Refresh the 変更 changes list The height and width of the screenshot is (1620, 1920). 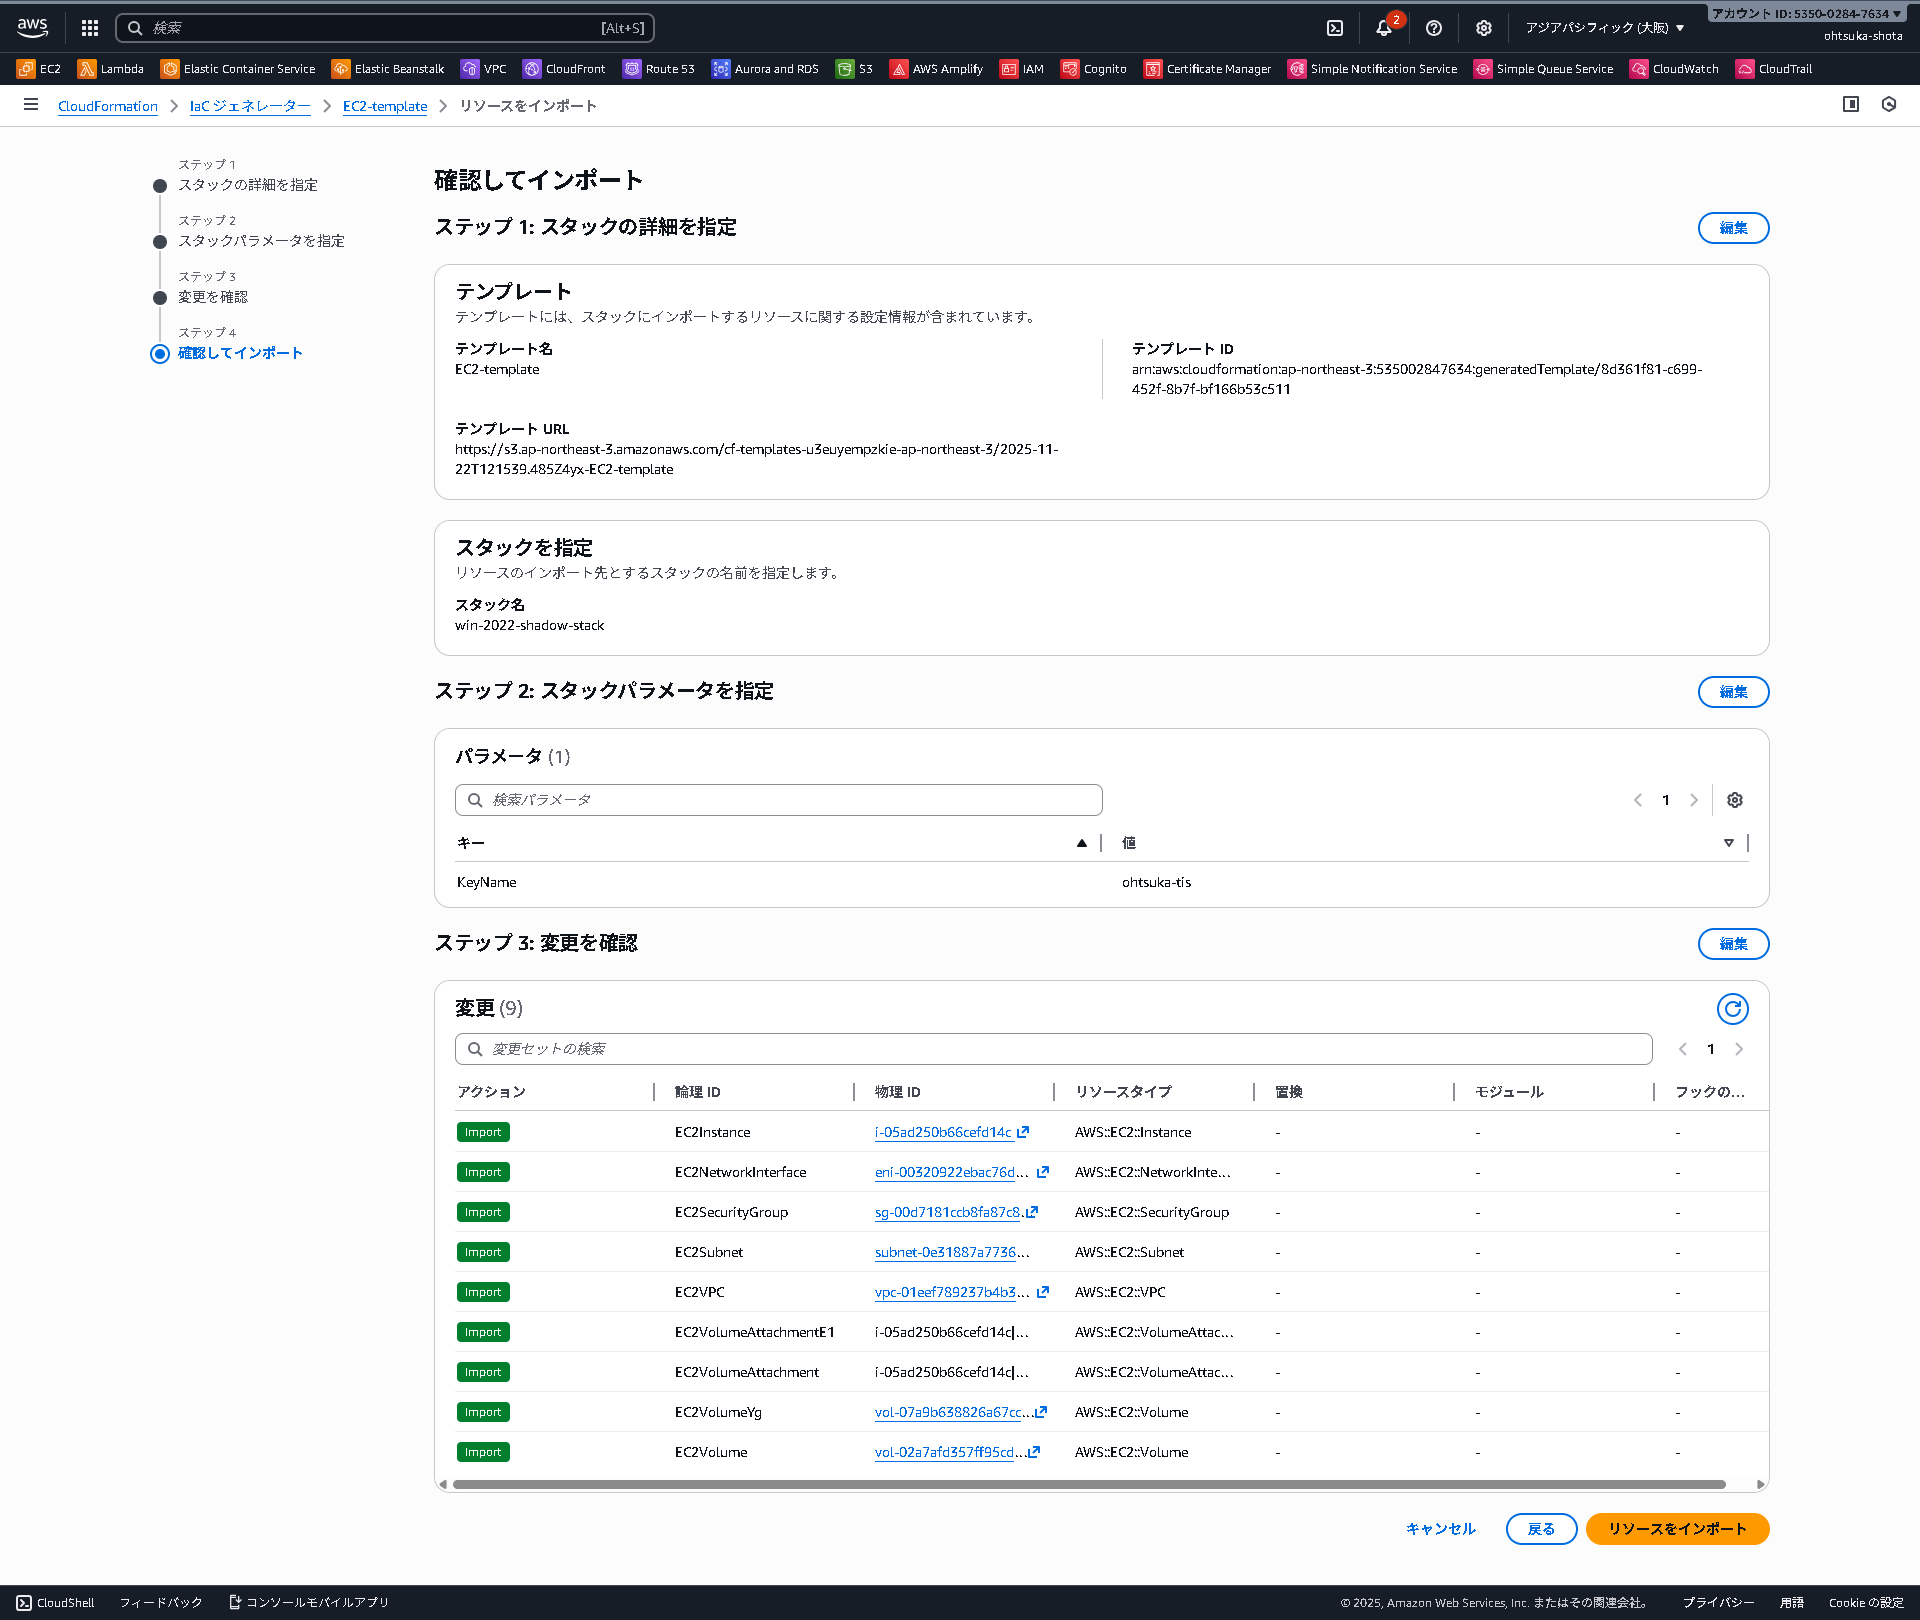point(1733,1008)
